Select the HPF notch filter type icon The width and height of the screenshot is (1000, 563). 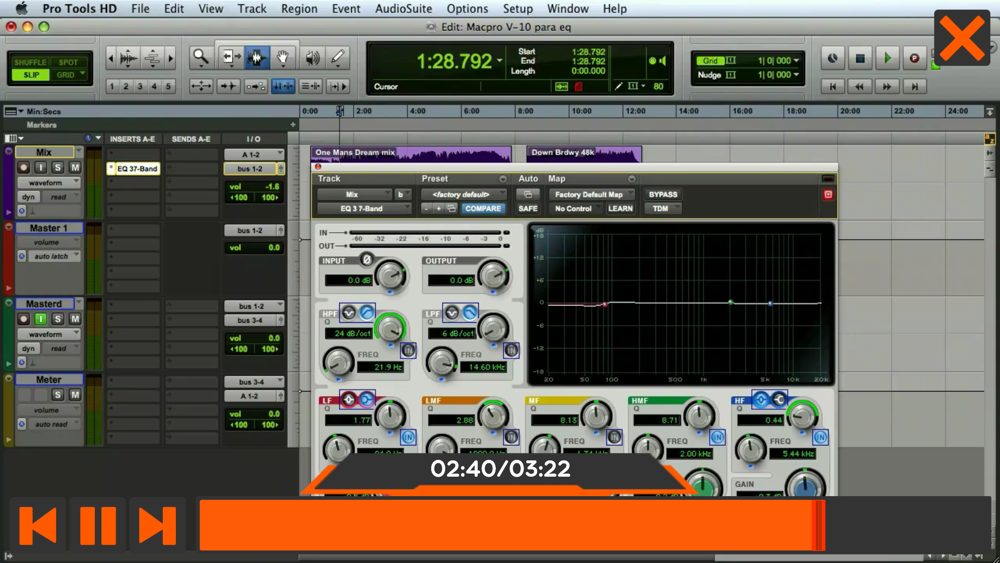349,312
